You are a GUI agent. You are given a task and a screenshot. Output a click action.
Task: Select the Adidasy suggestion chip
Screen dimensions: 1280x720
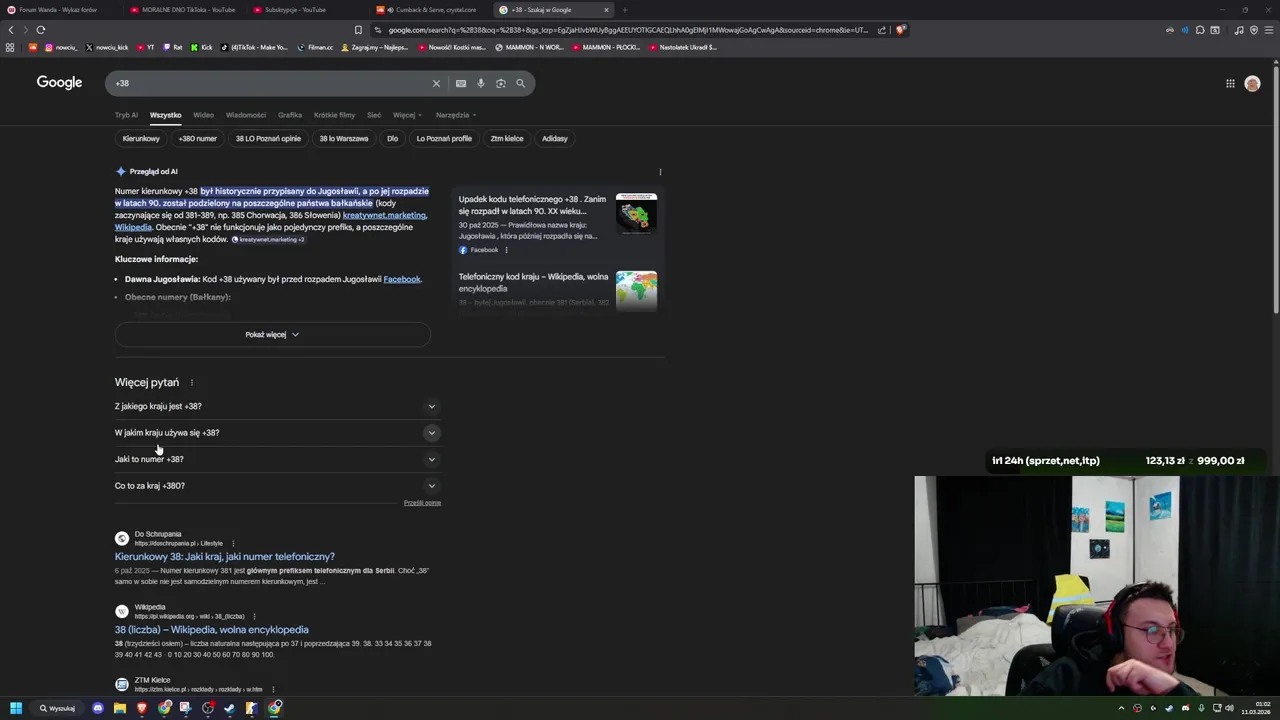click(555, 139)
